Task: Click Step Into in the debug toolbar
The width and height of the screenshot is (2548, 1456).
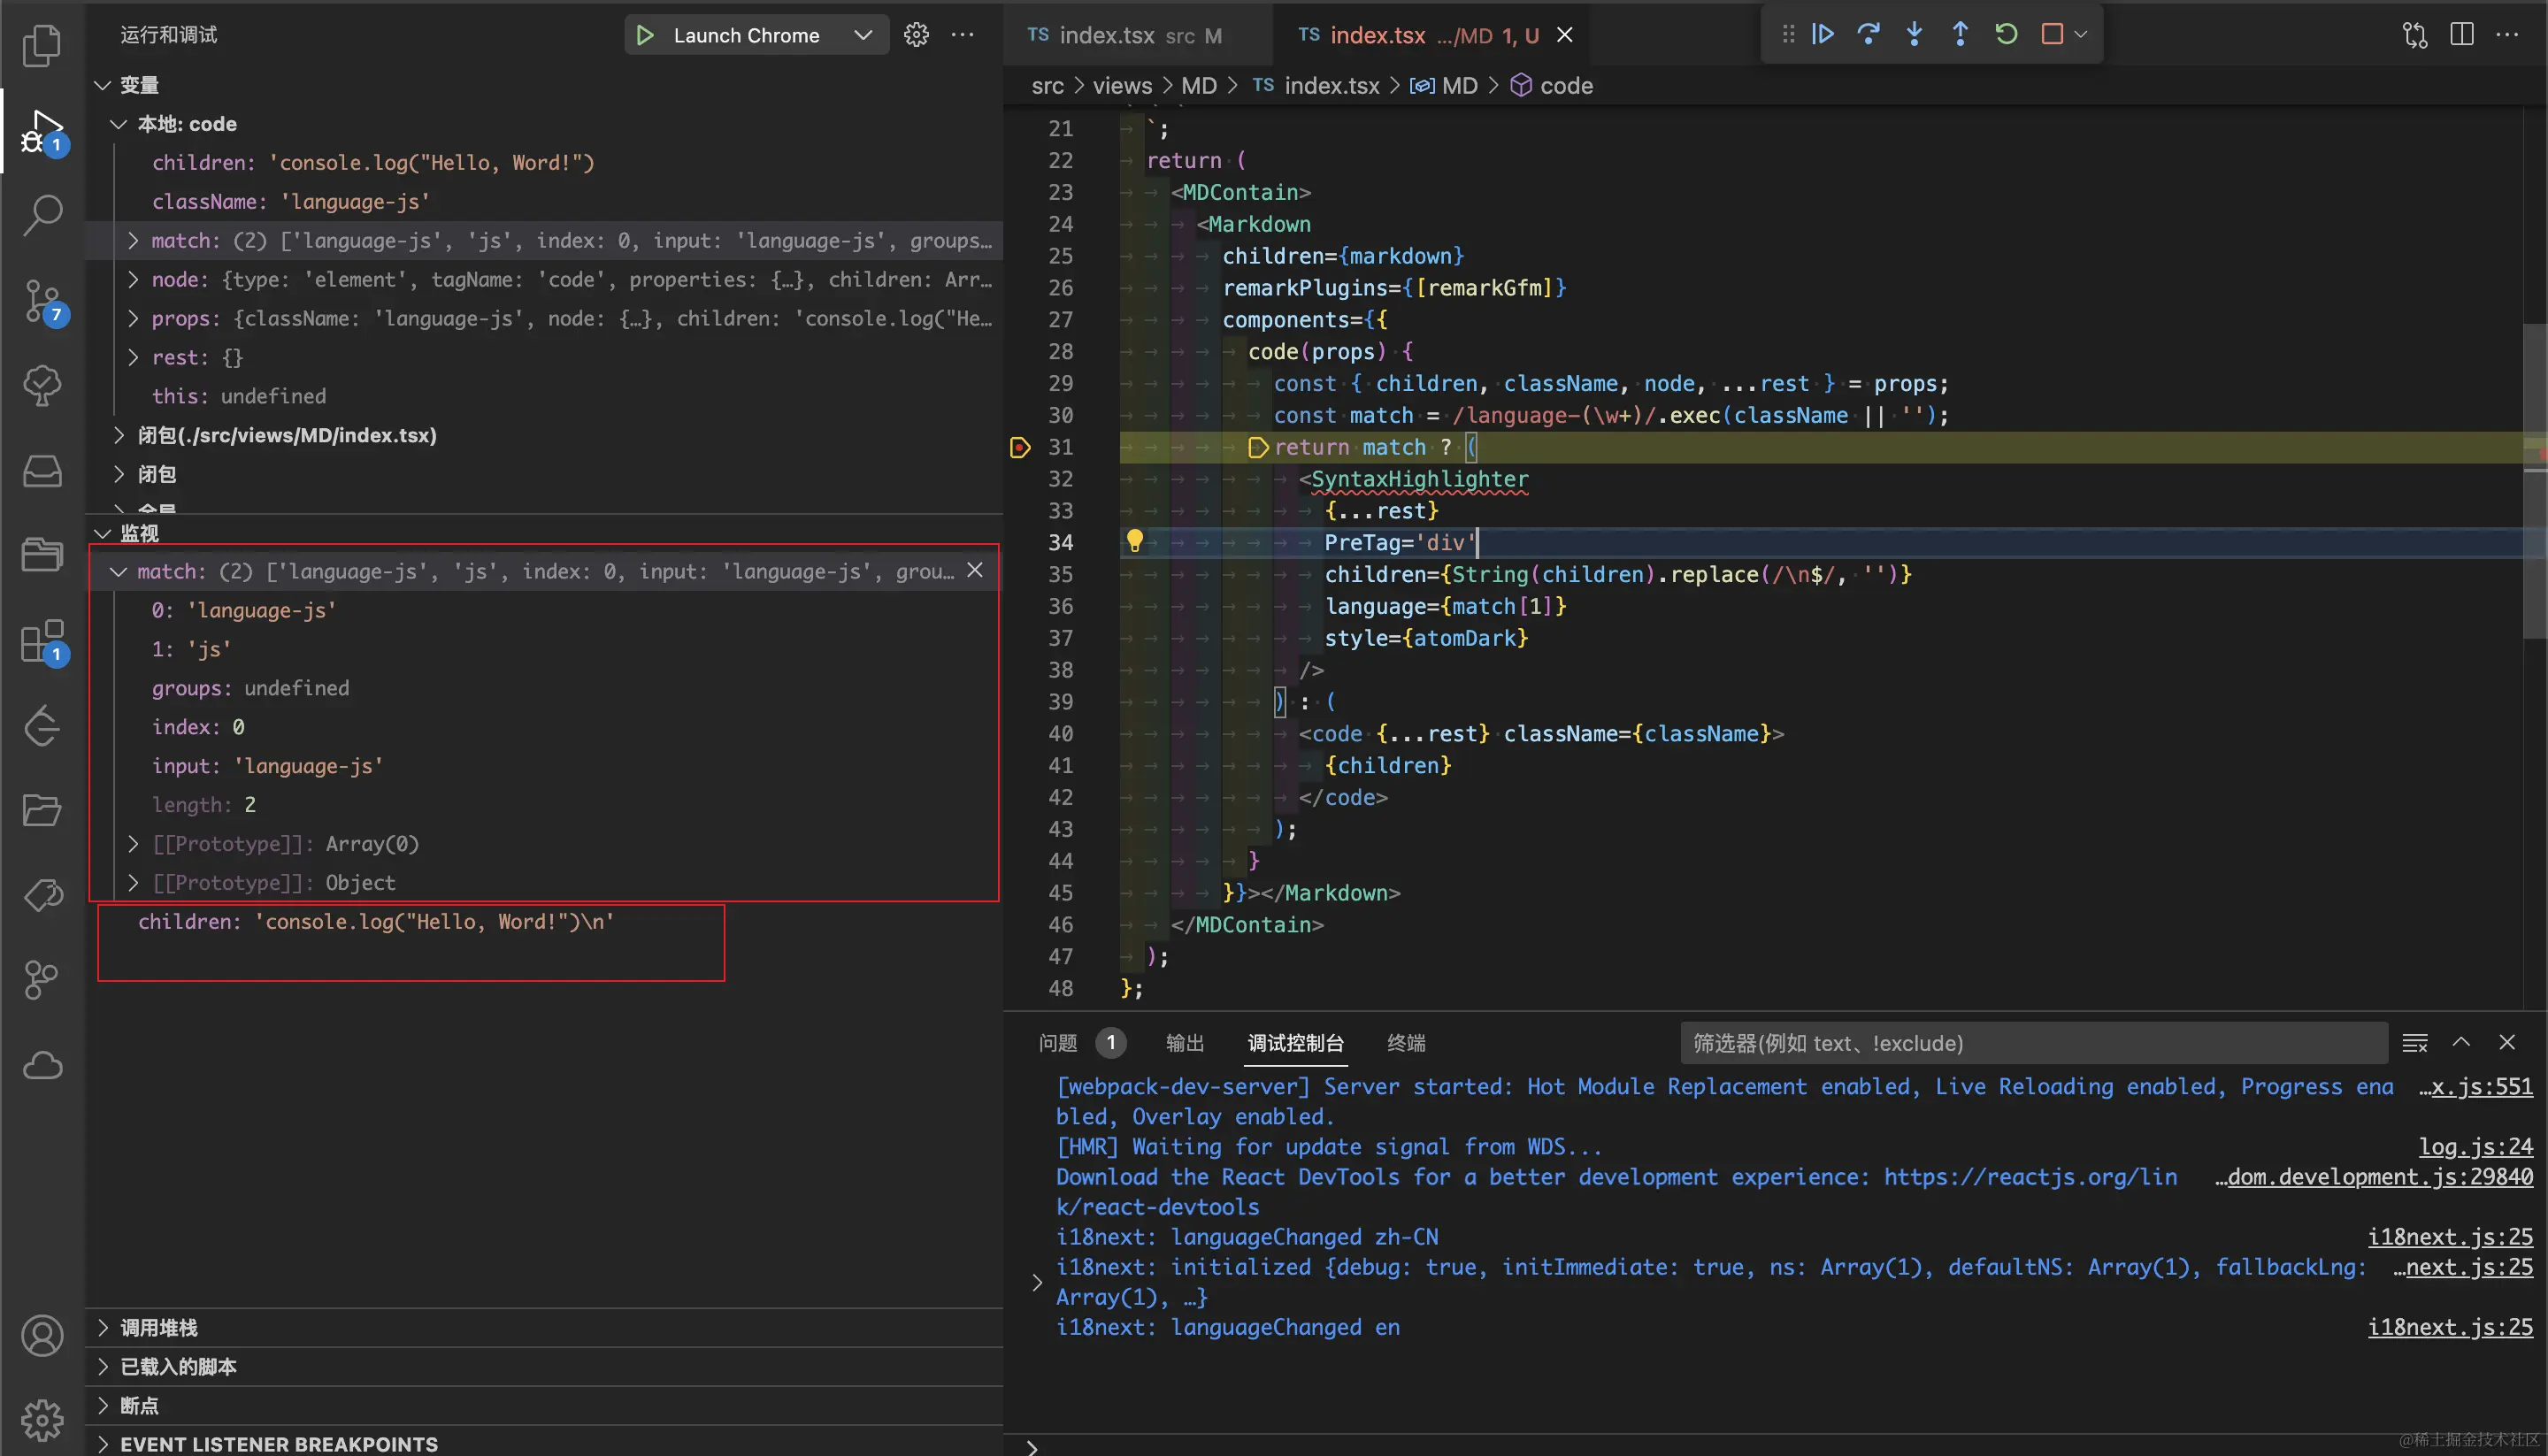Action: [1914, 34]
